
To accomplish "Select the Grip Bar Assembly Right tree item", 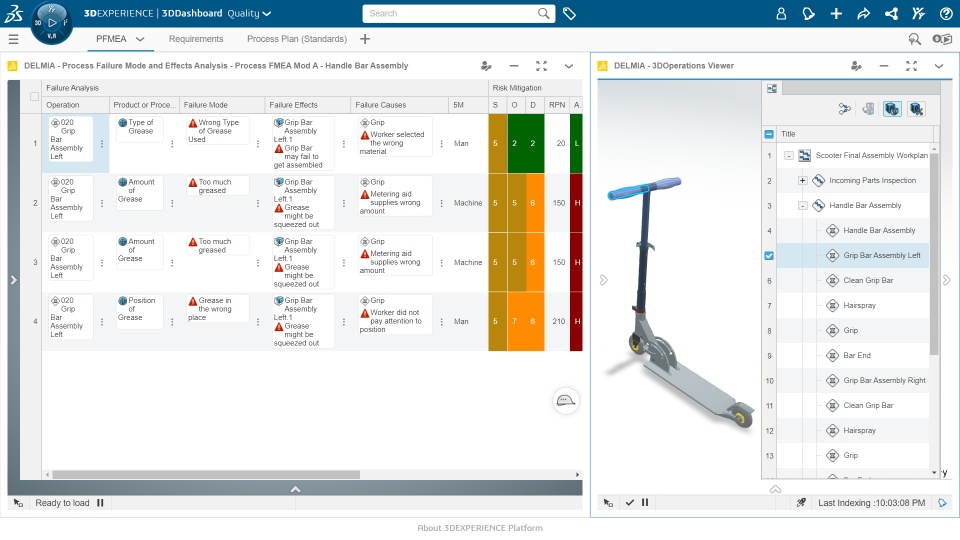I will click(x=884, y=380).
